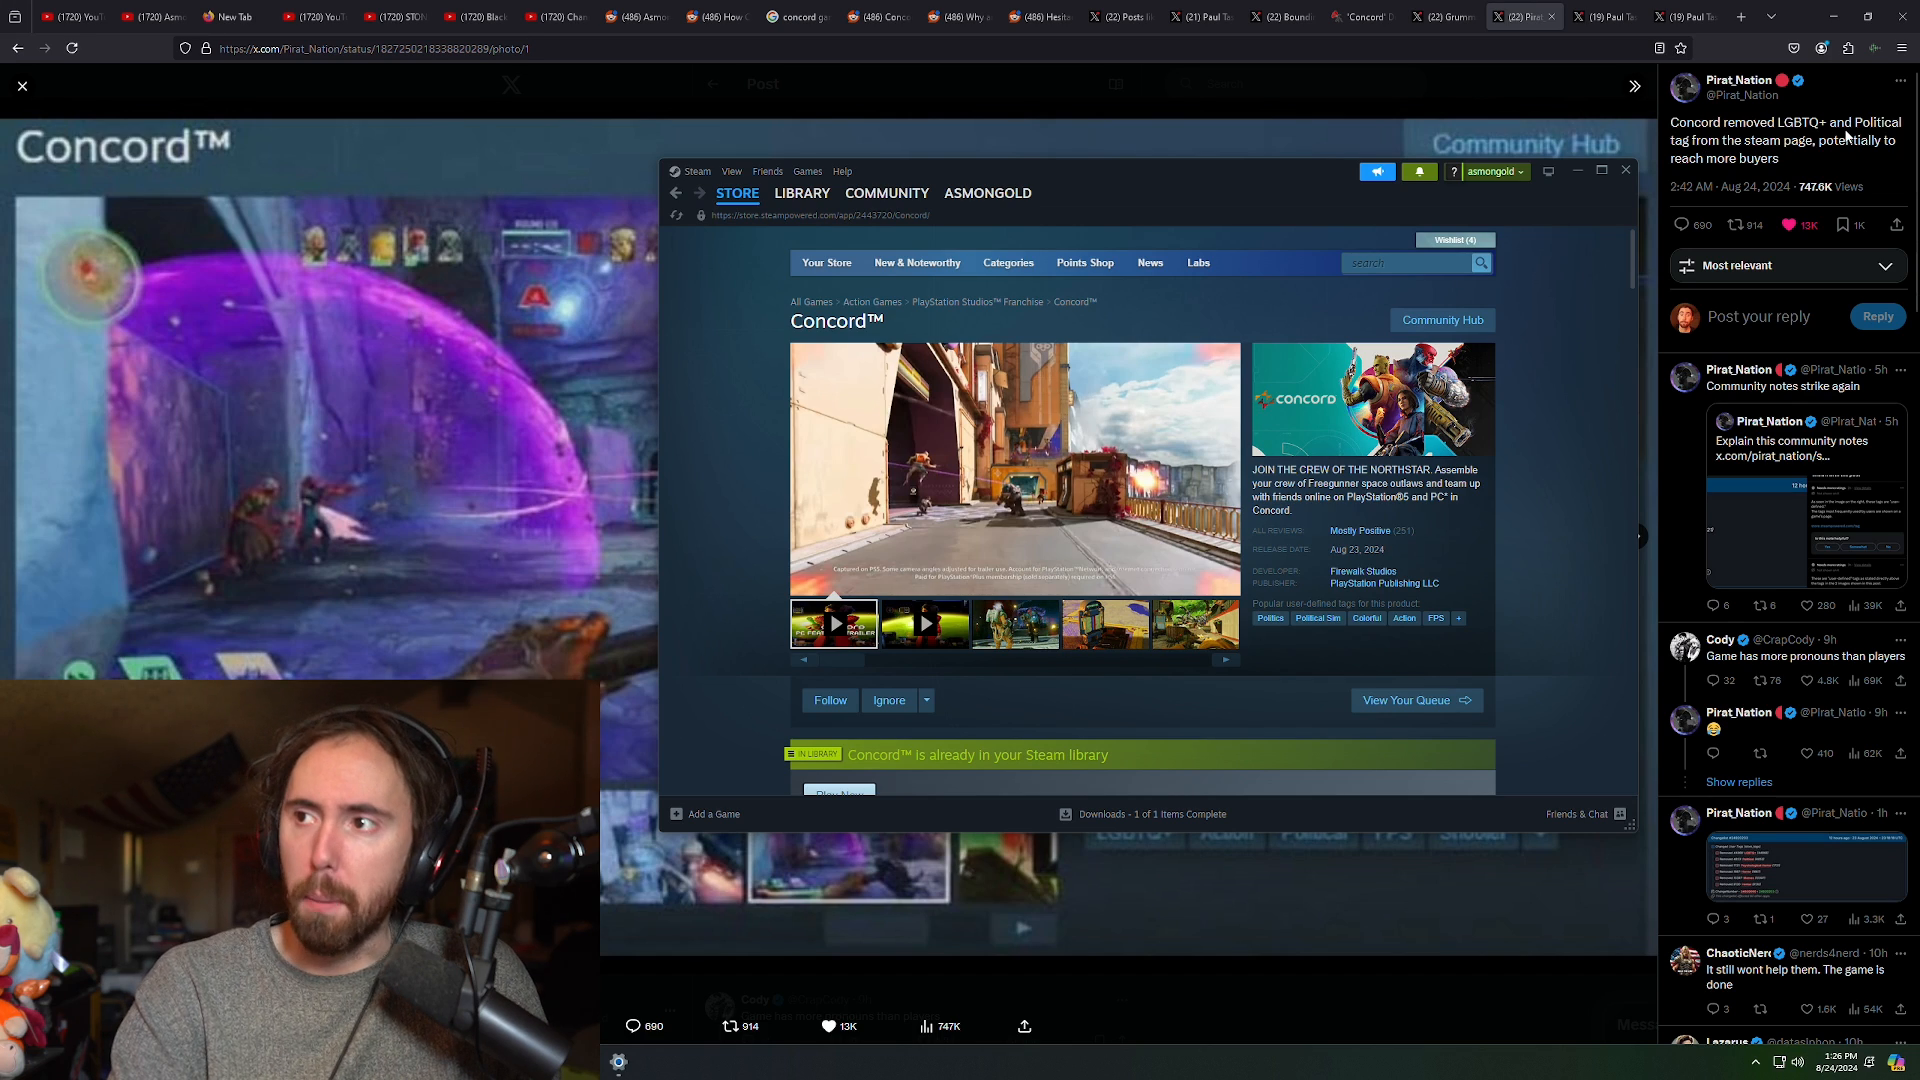This screenshot has width=1920, height=1080.
Task: Click the Follow button for Concord
Action: [829, 700]
